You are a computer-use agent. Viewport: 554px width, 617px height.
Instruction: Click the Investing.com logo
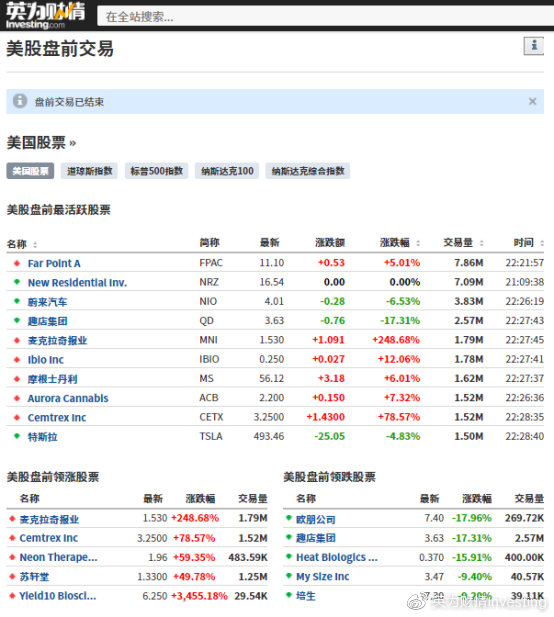coord(45,15)
